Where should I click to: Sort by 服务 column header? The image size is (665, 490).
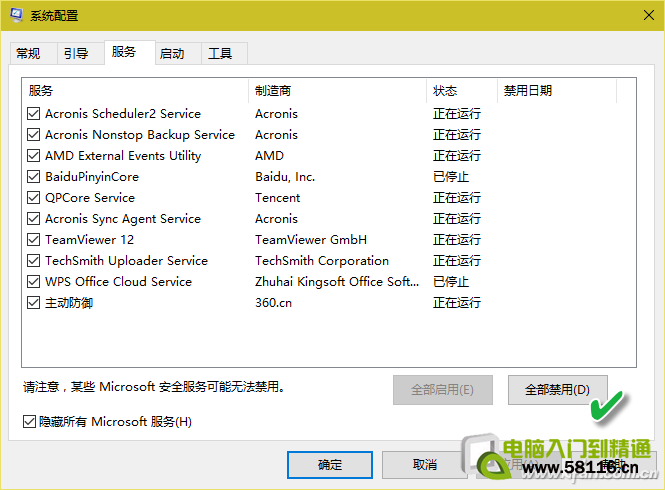click(135, 90)
